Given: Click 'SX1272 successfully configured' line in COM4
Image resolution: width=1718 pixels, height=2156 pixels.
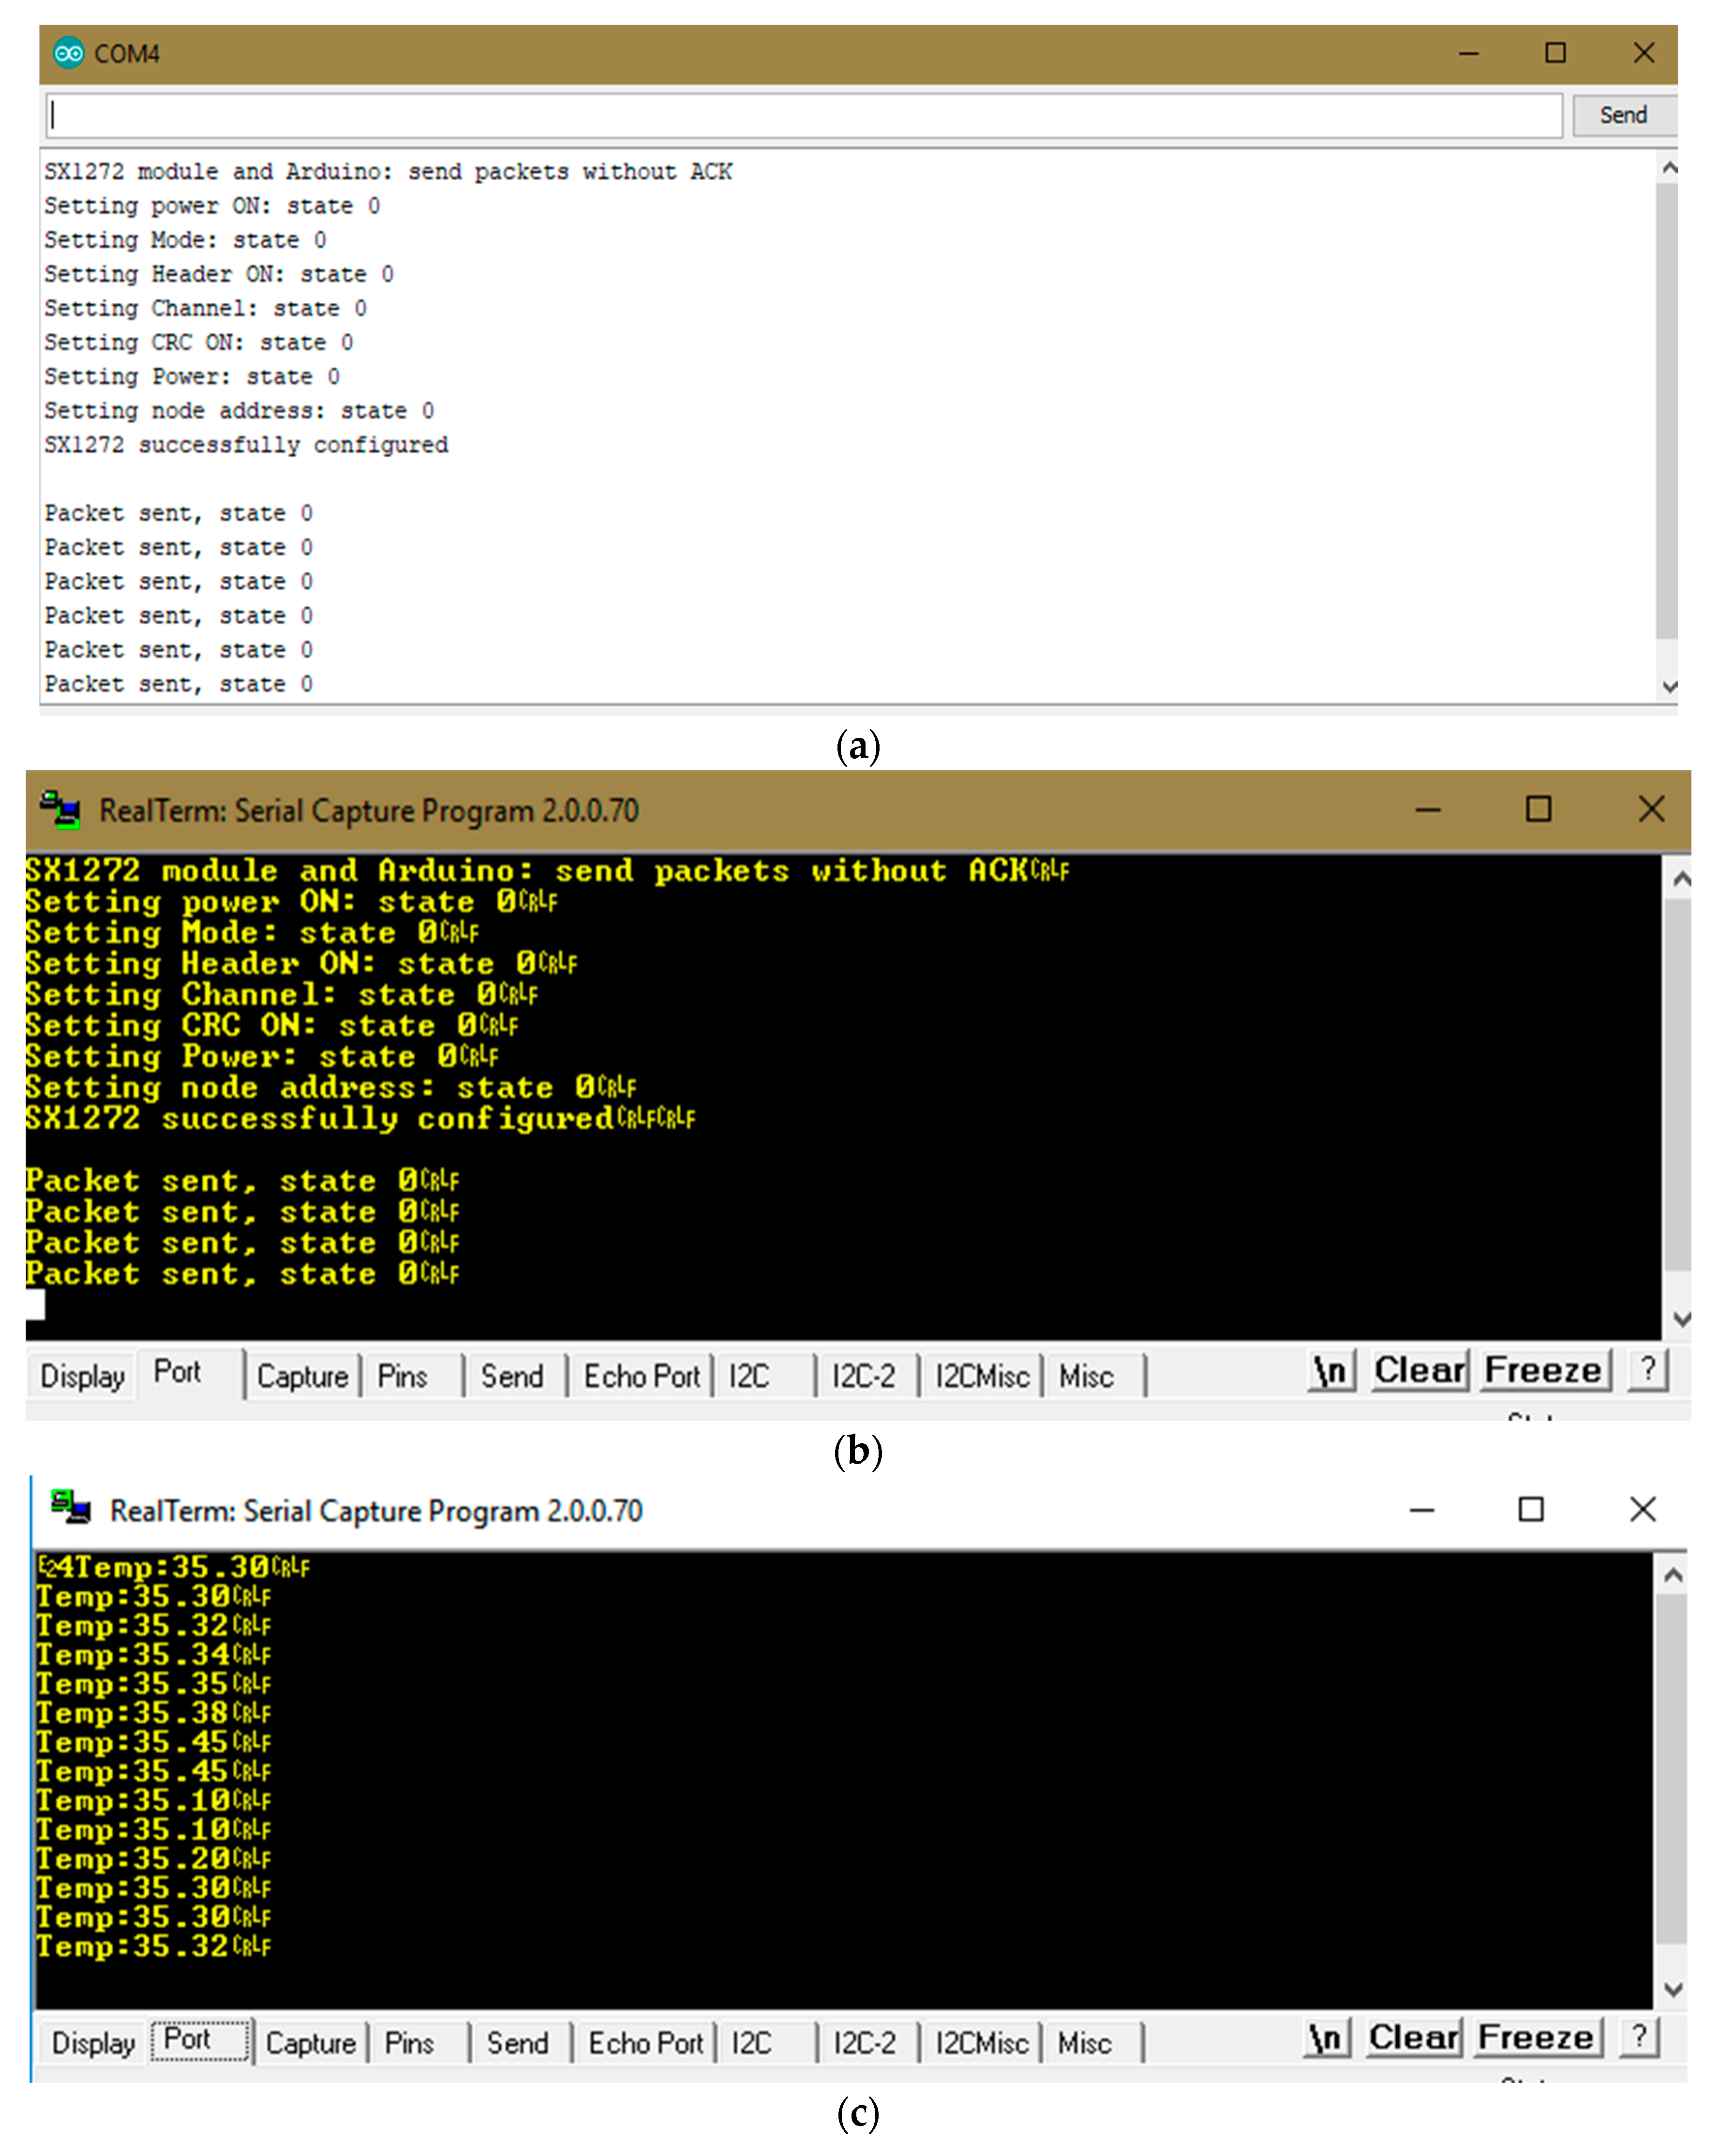Looking at the screenshot, I should tap(246, 445).
